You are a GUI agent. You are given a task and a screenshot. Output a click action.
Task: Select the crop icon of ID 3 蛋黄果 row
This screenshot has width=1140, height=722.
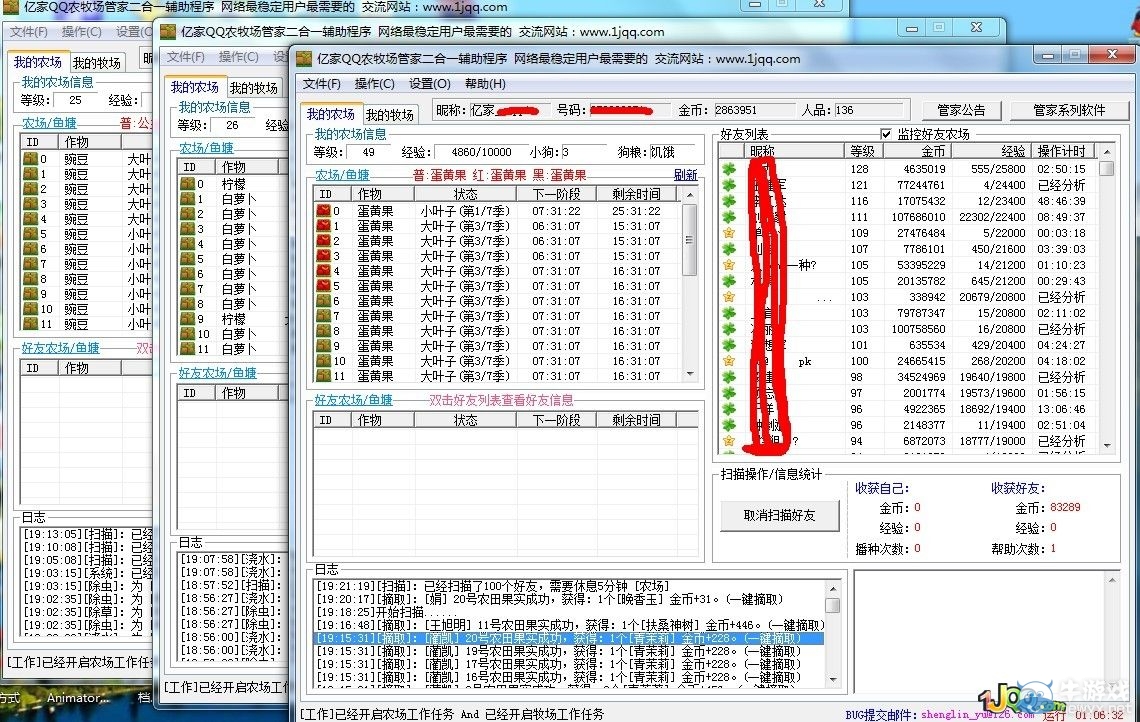324,256
